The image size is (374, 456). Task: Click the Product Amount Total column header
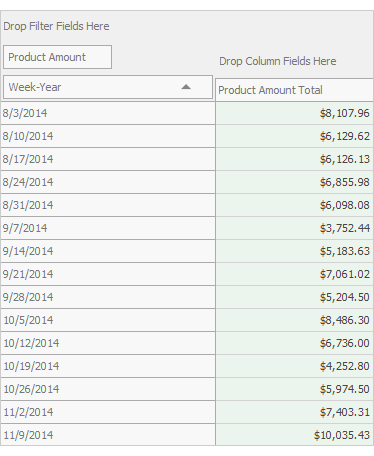(294, 90)
